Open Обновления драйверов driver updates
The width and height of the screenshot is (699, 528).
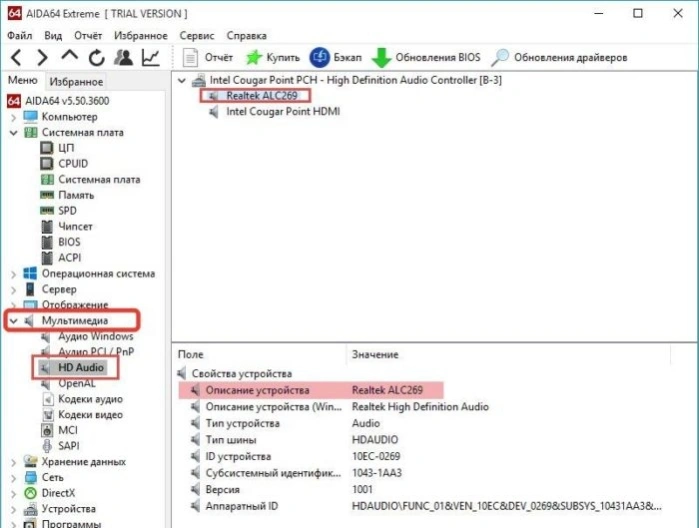click(x=559, y=58)
